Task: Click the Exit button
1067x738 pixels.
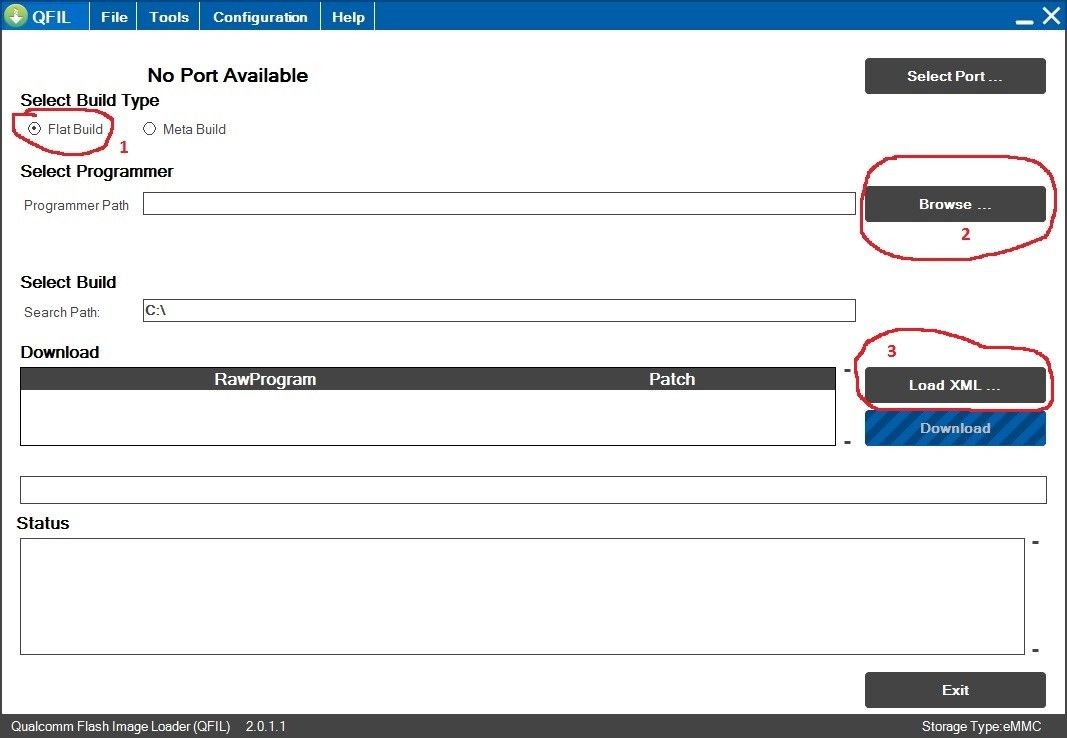Action: click(955, 690)
